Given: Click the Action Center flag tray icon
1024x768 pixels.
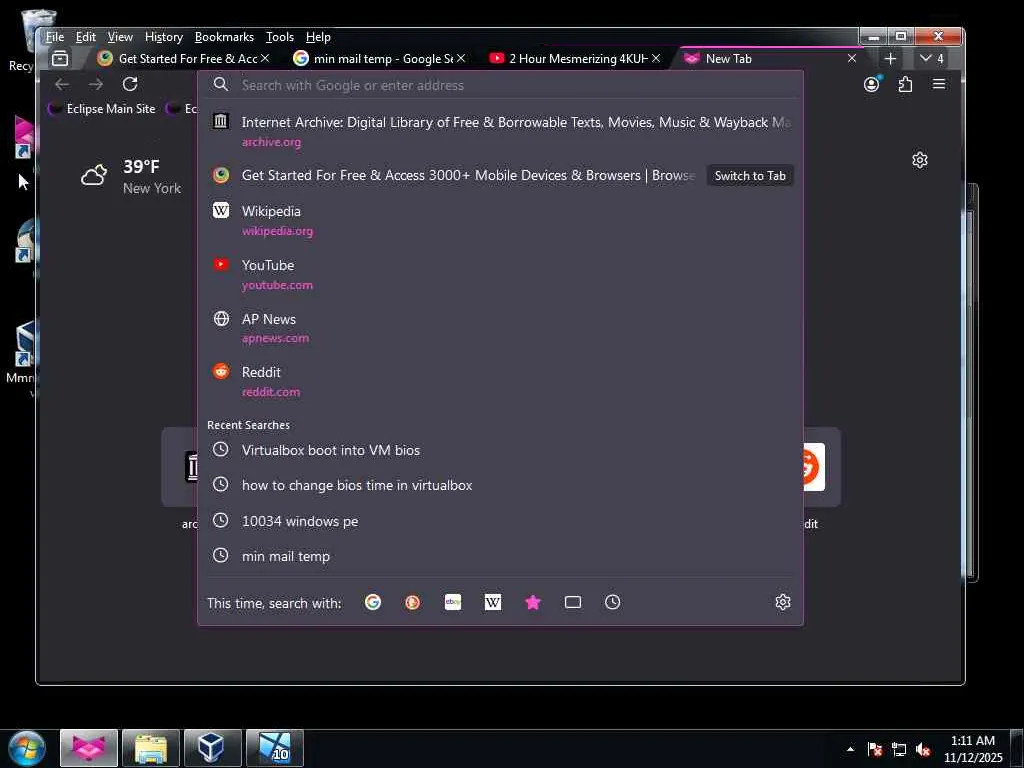Looking at the screenshot, I should (x=875, y=750).
